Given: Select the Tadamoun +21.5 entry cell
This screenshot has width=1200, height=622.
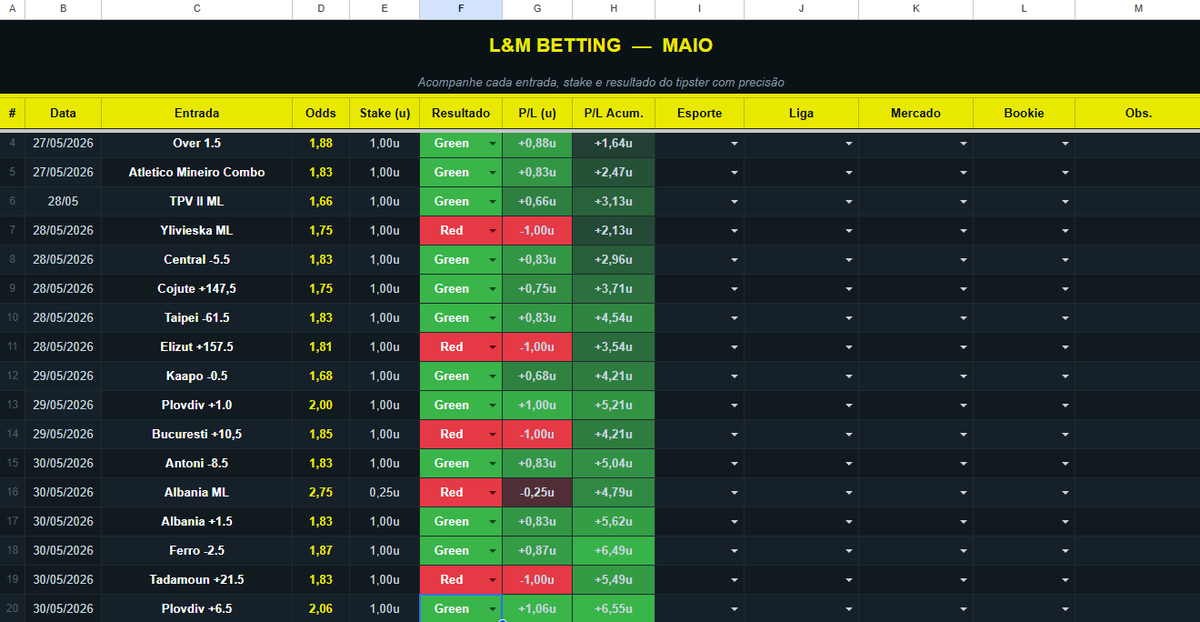Looking at the screenshot, I should point(197,580).
